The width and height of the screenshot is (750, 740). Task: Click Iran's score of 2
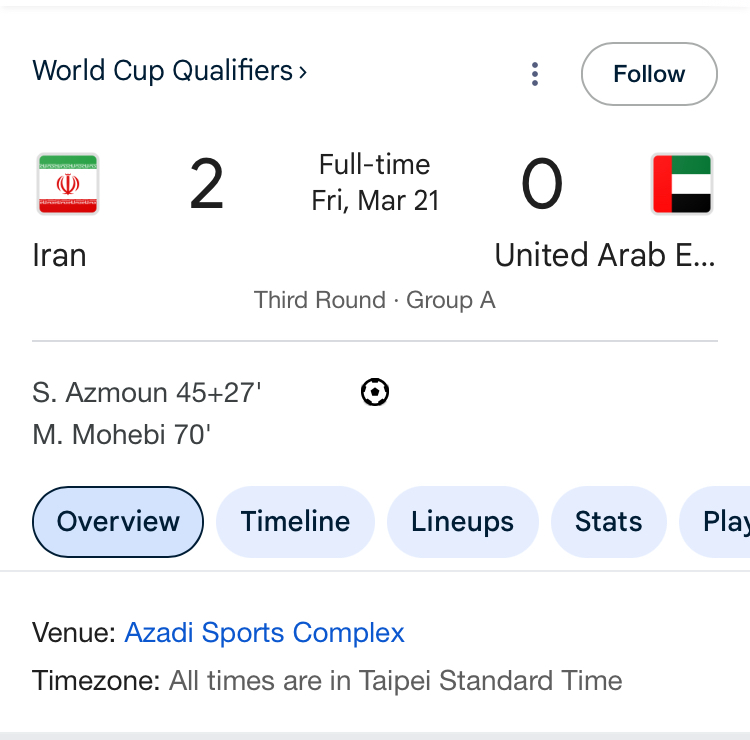(x=206, y=186)
